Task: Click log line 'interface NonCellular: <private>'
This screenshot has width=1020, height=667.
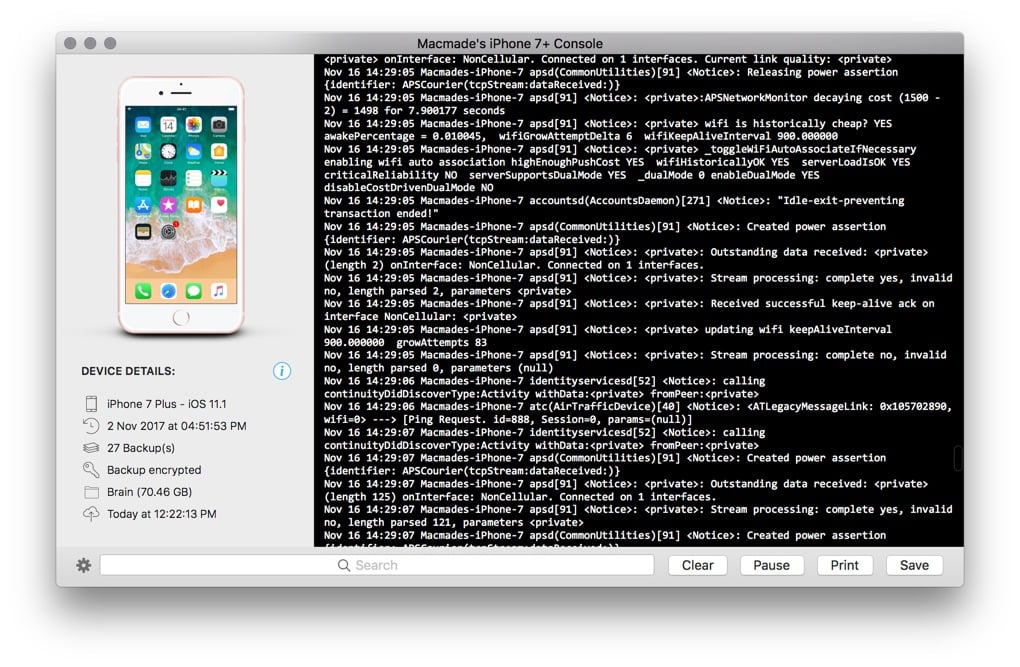Action: 420,317
